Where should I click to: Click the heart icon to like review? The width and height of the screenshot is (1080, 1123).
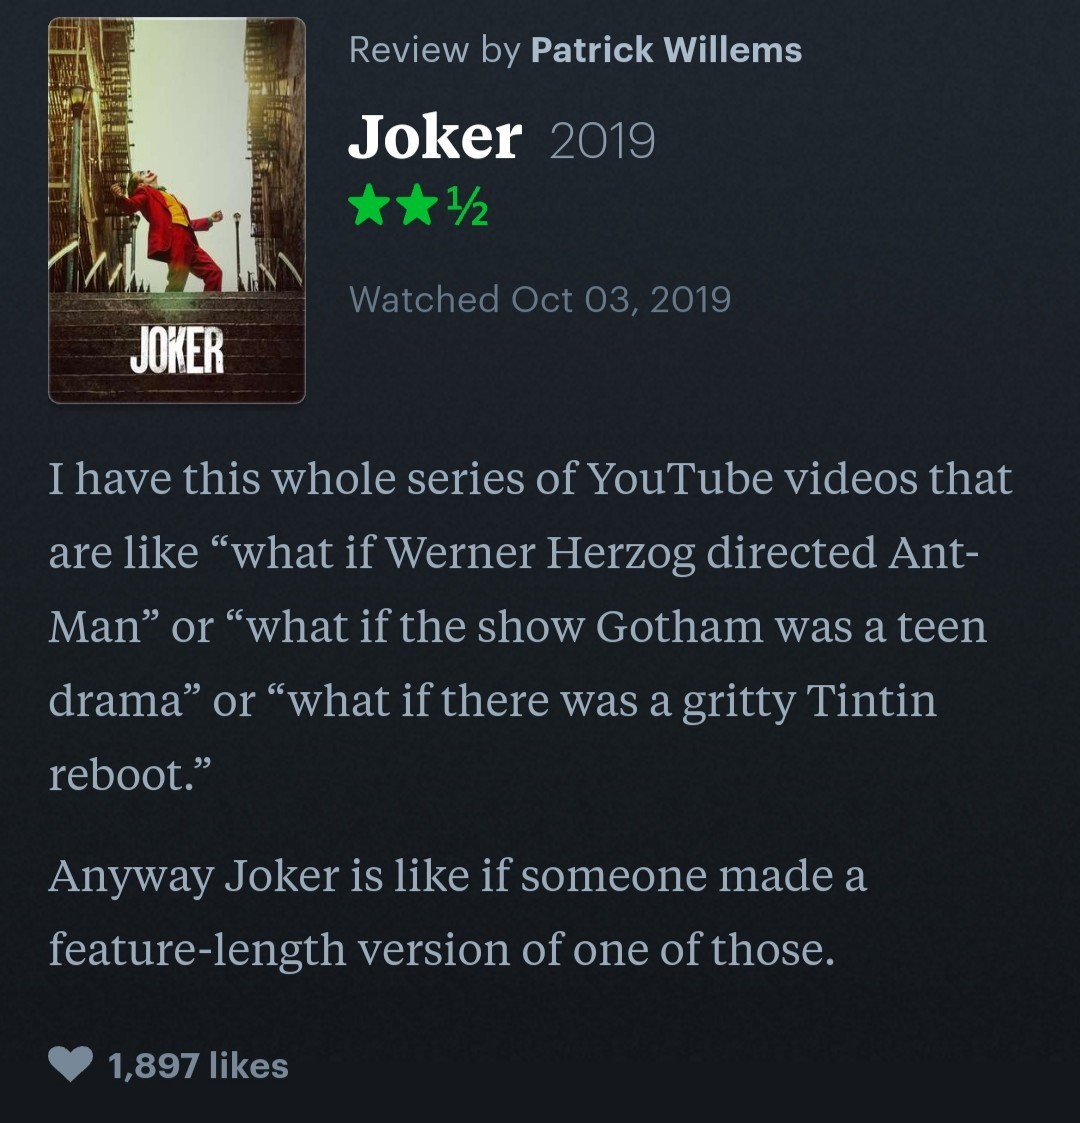[x=70, y=1064]
